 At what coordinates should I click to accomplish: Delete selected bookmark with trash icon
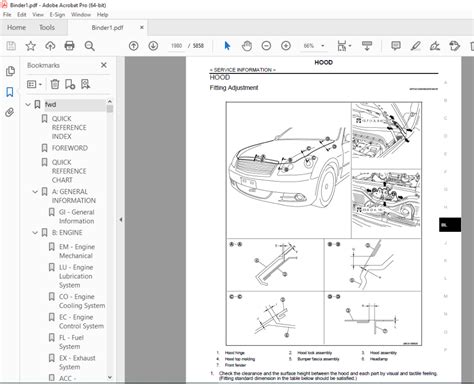[x=55, y=84]
